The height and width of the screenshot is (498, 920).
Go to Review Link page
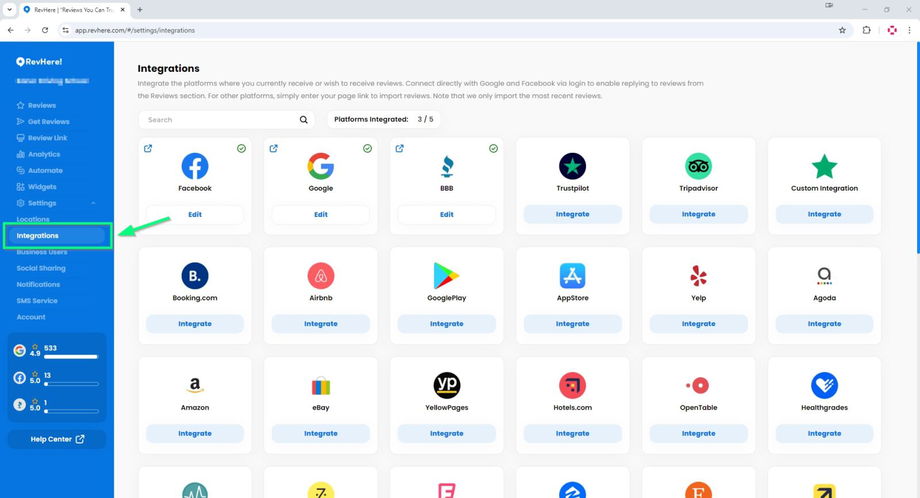pyautogui.click(x=42, y=138)
